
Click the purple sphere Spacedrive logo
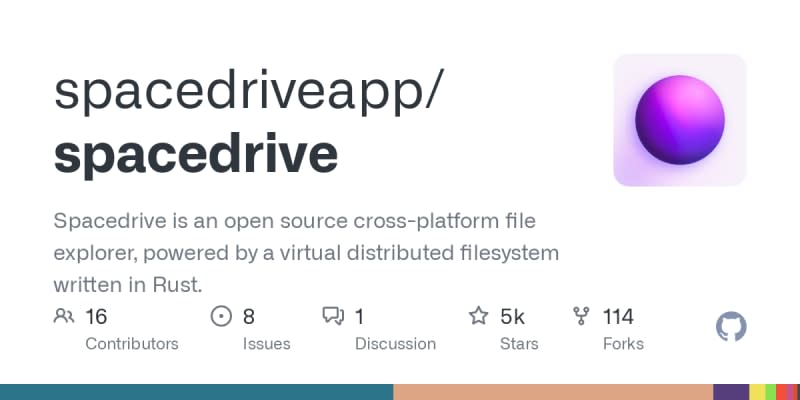679,120
